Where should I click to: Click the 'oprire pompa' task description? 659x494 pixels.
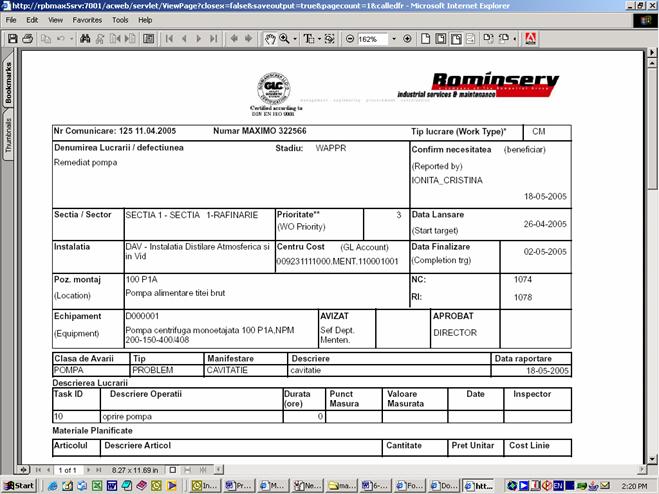point(127,417)
